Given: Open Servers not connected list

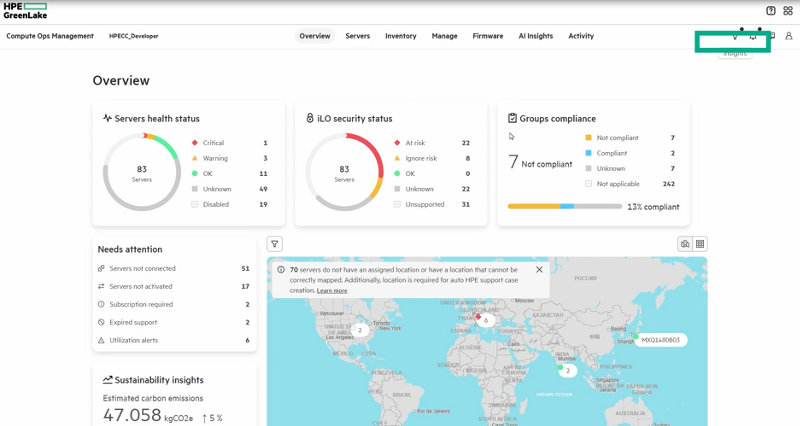Looking at the screenshot, I should (x=174, y=268).
